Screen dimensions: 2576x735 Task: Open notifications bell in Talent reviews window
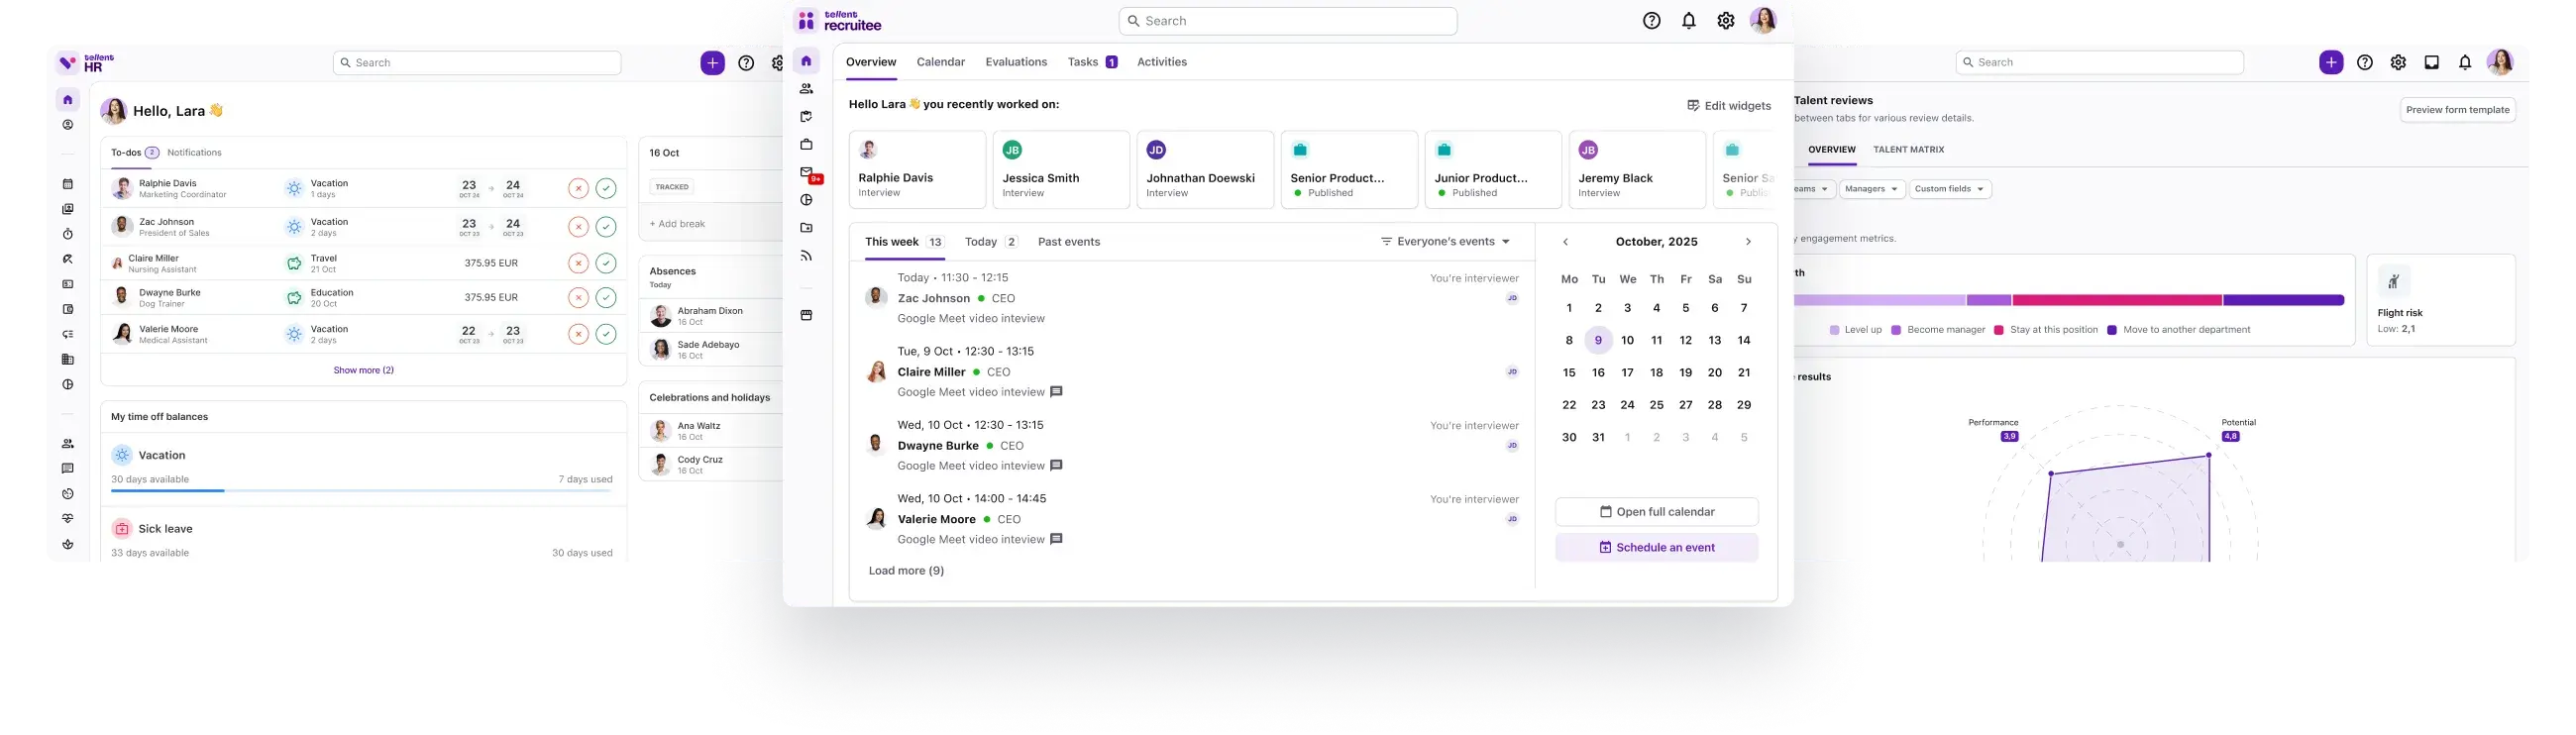(x=2465, y=63)
